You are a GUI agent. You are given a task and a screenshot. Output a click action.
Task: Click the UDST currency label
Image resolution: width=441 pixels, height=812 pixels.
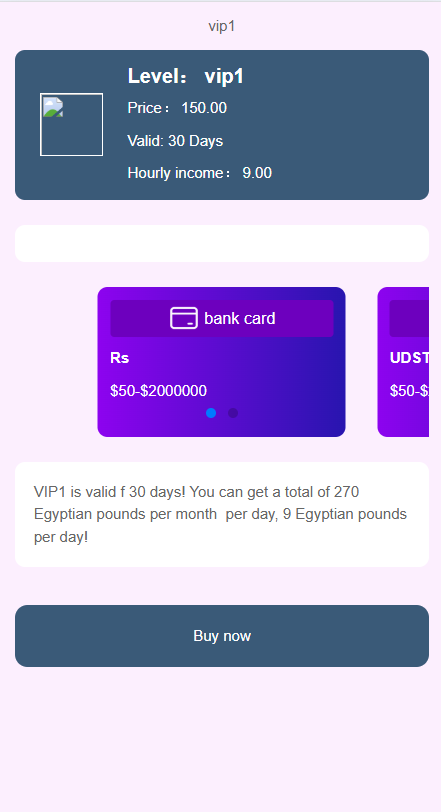(x=408, y=358)
